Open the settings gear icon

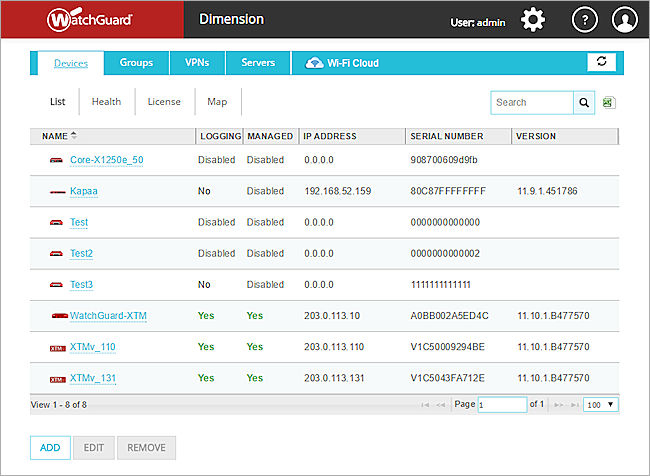tap(534, 19)
